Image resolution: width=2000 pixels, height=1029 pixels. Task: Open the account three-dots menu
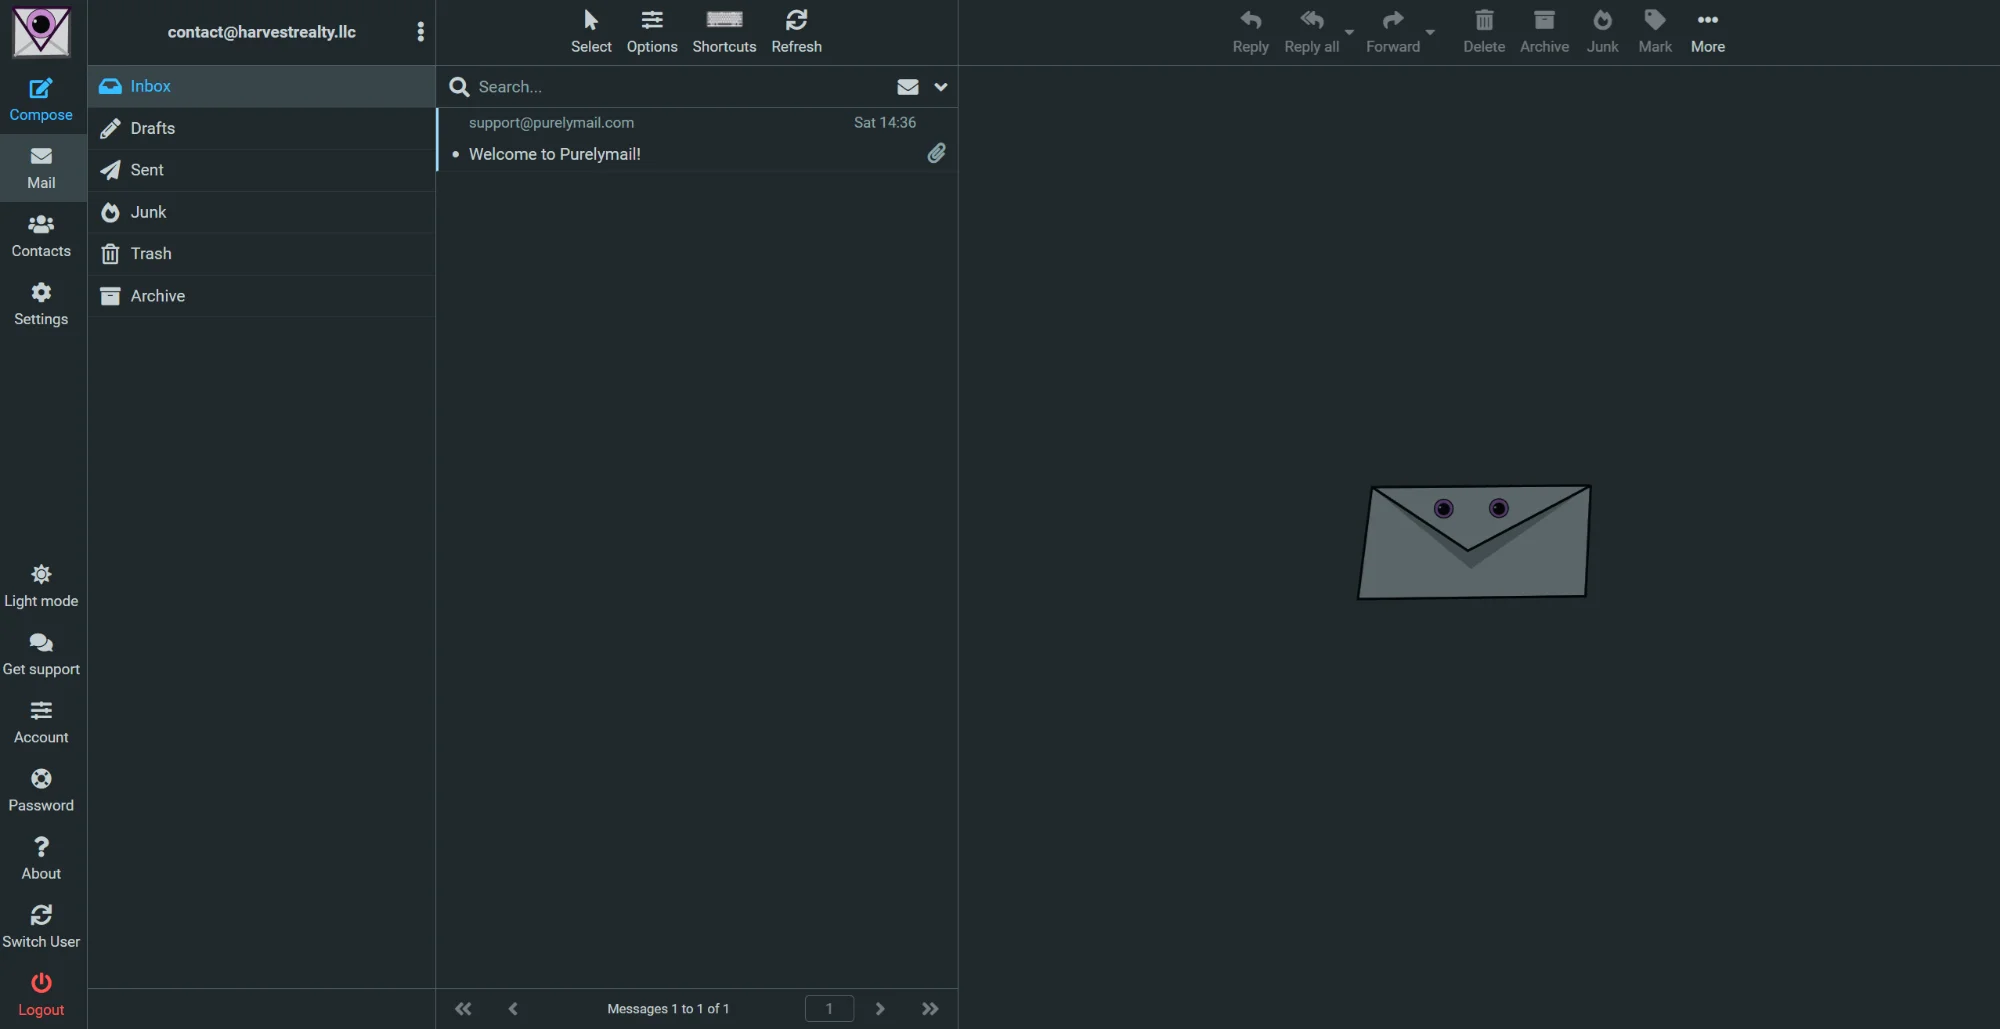coord(420,32)
